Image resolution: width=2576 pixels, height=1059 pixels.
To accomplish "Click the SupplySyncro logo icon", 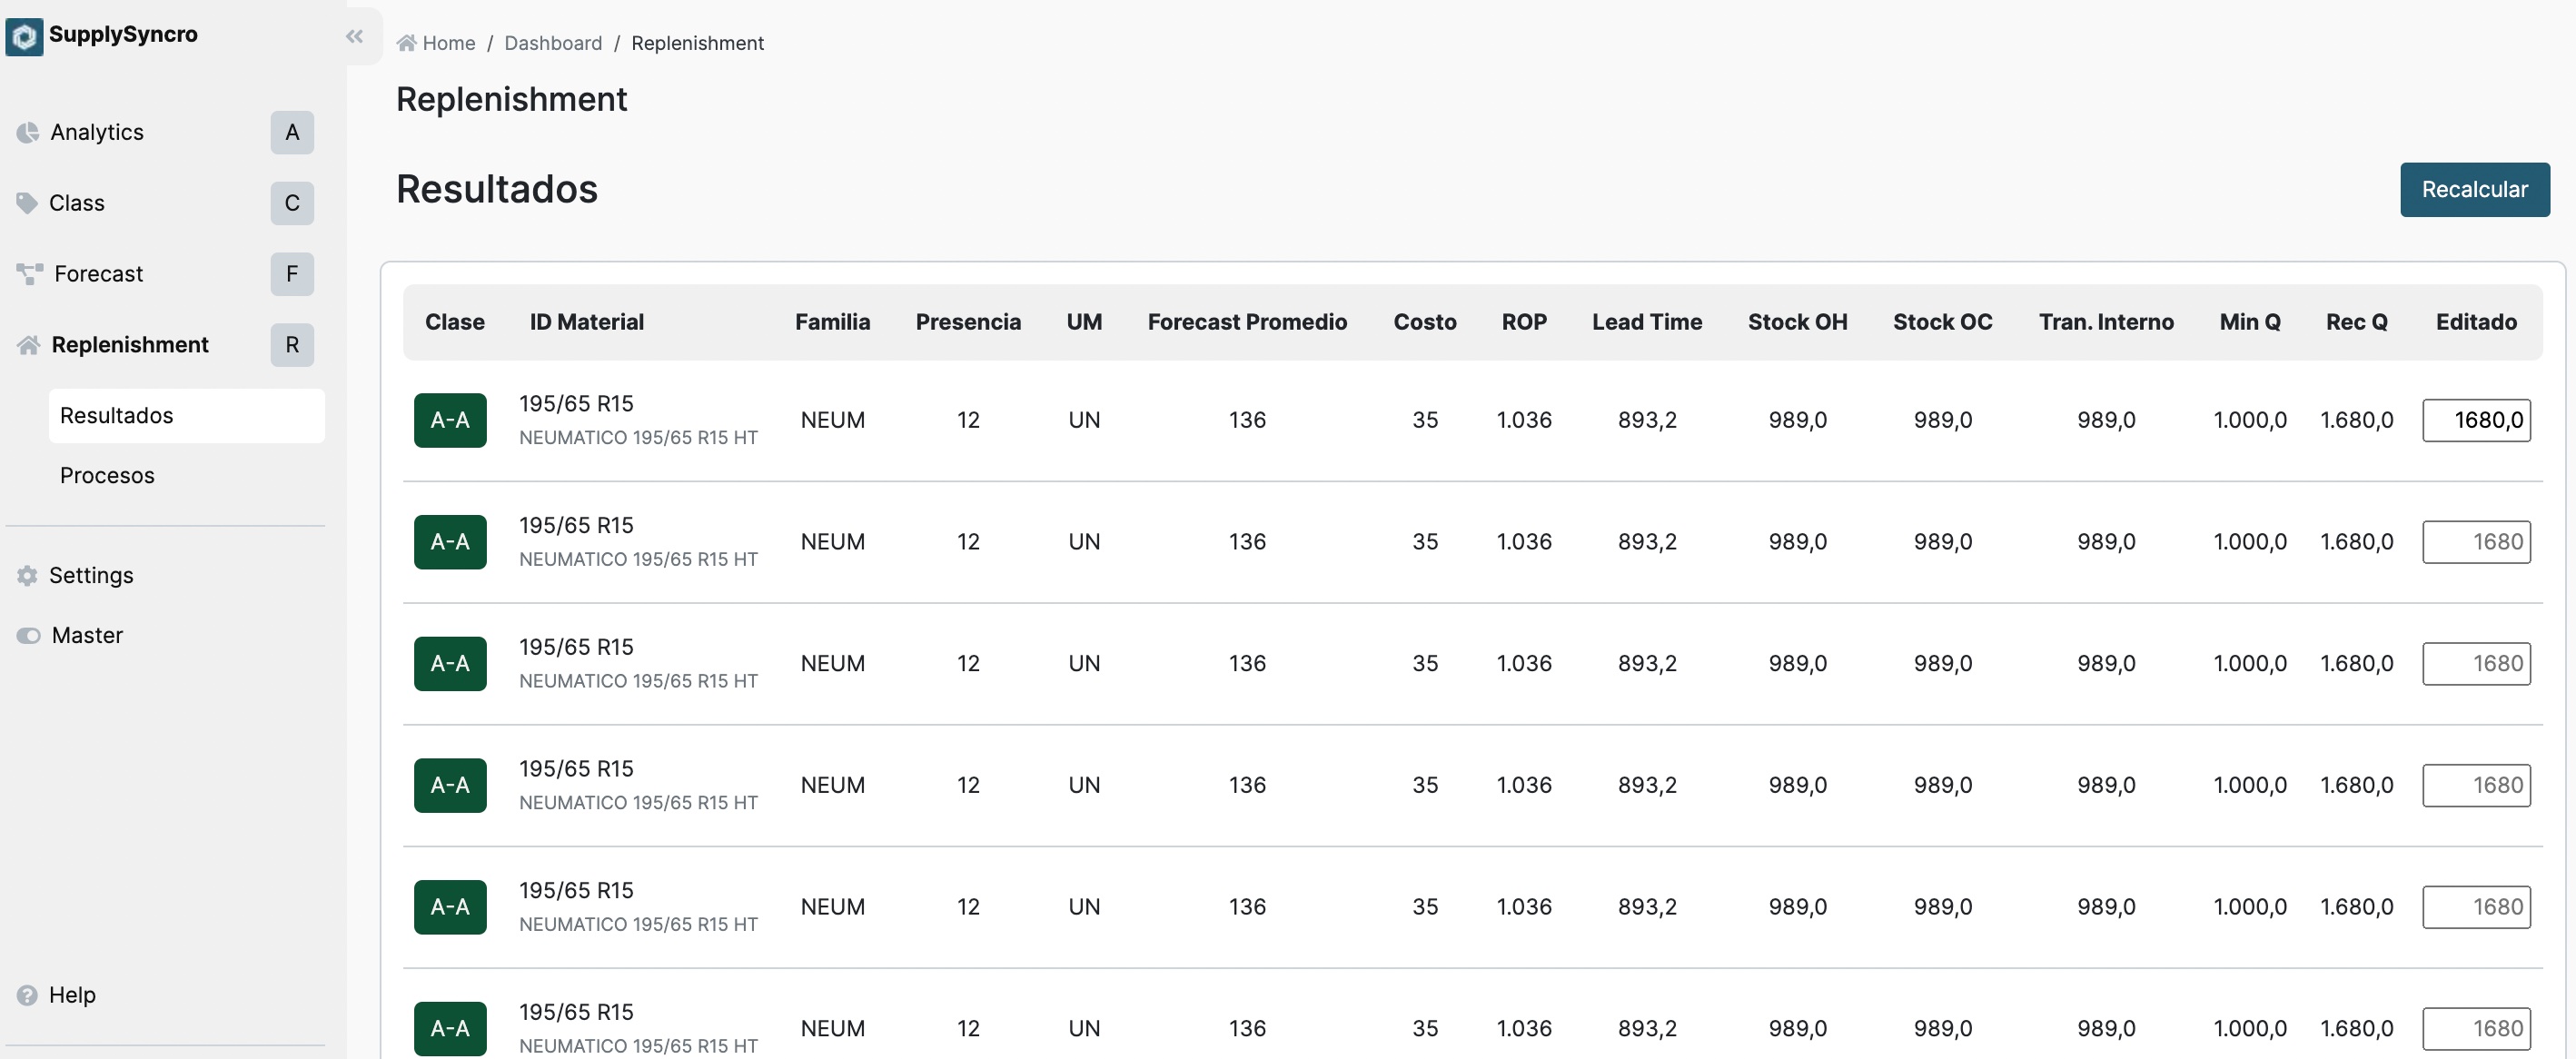I will coord(24,36).
